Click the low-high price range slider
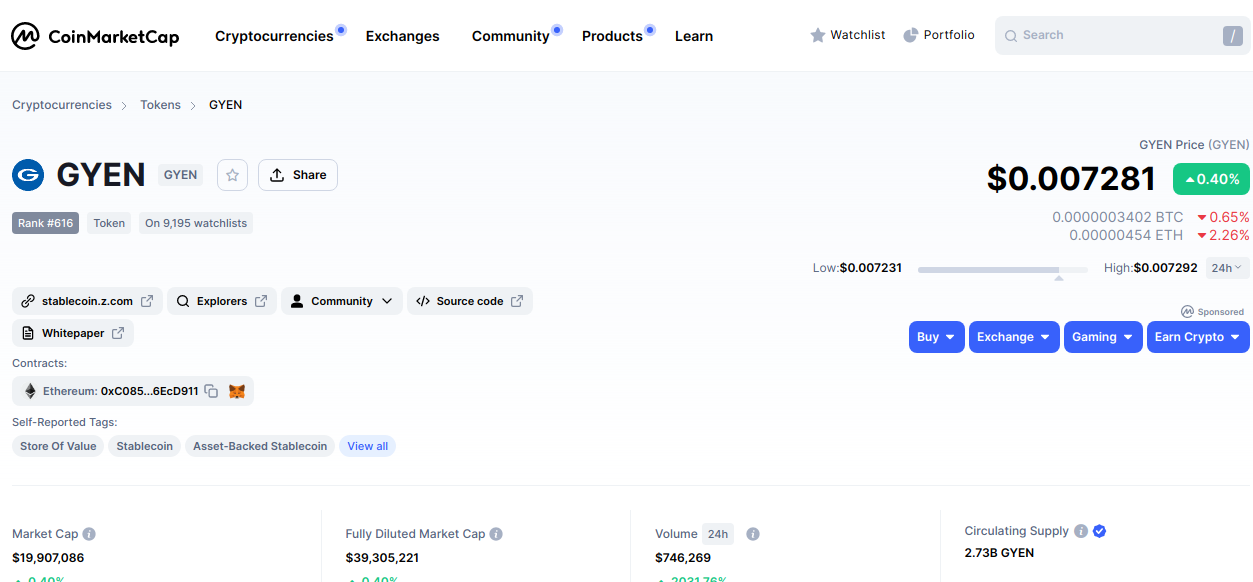Viewport: 1253px width, 582px height. click(1003, 269)
